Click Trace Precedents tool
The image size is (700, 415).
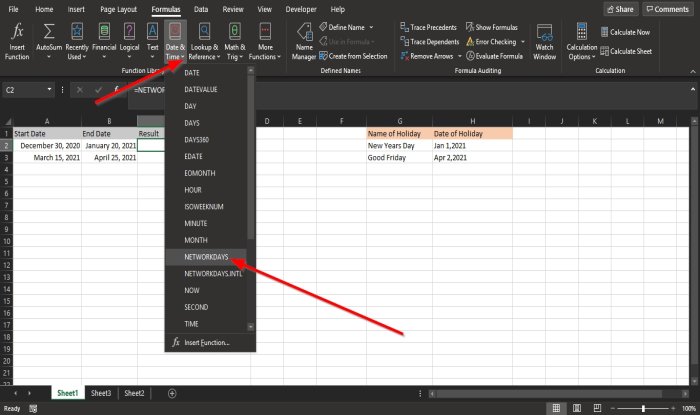[x=430, y=28]
